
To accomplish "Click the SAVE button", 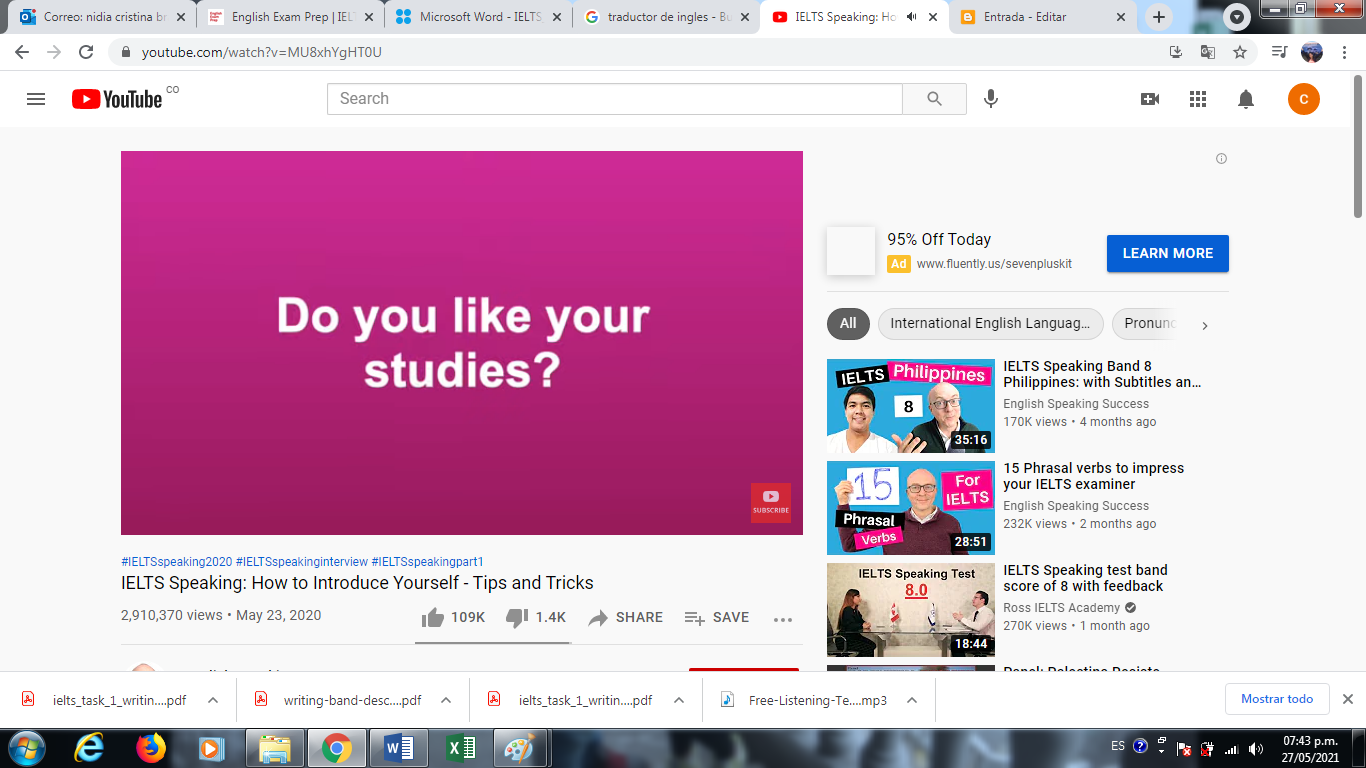I will [717, 618].
